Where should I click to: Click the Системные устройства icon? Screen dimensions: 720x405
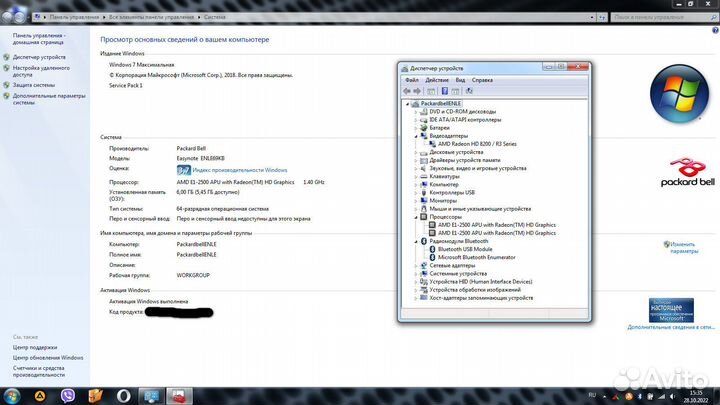point(424,273)
